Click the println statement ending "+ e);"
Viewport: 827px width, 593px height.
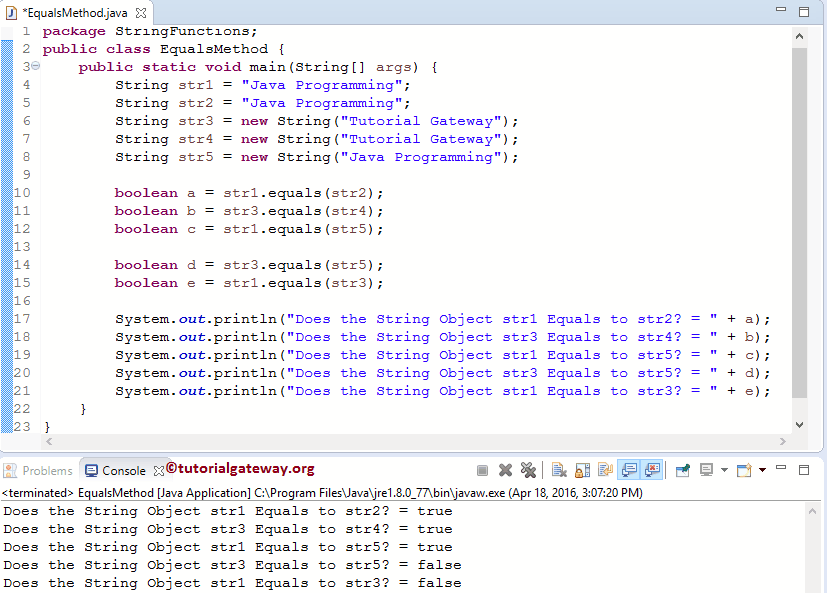(443, 391)
